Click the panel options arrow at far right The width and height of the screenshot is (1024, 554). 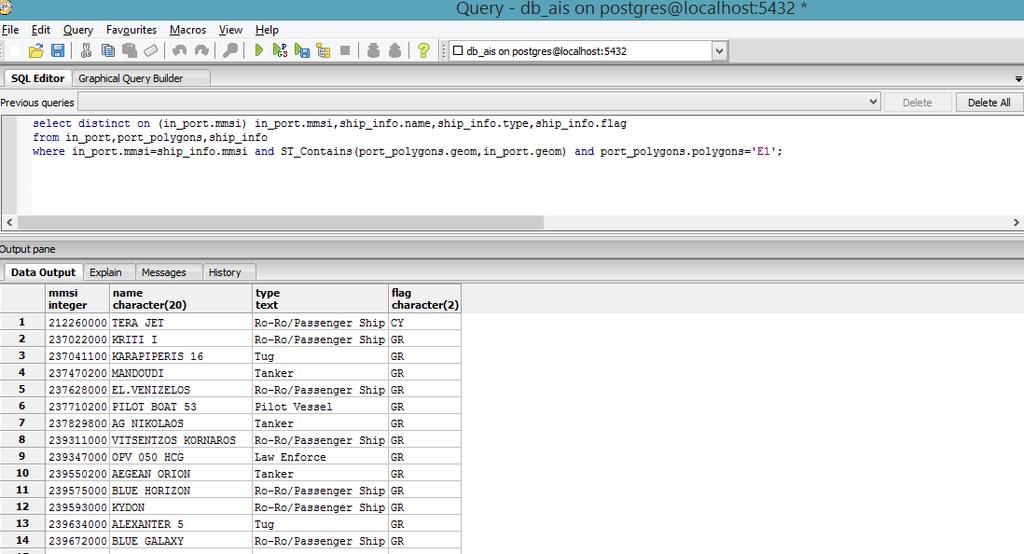pyautogui.click(x=1018, y=79)
